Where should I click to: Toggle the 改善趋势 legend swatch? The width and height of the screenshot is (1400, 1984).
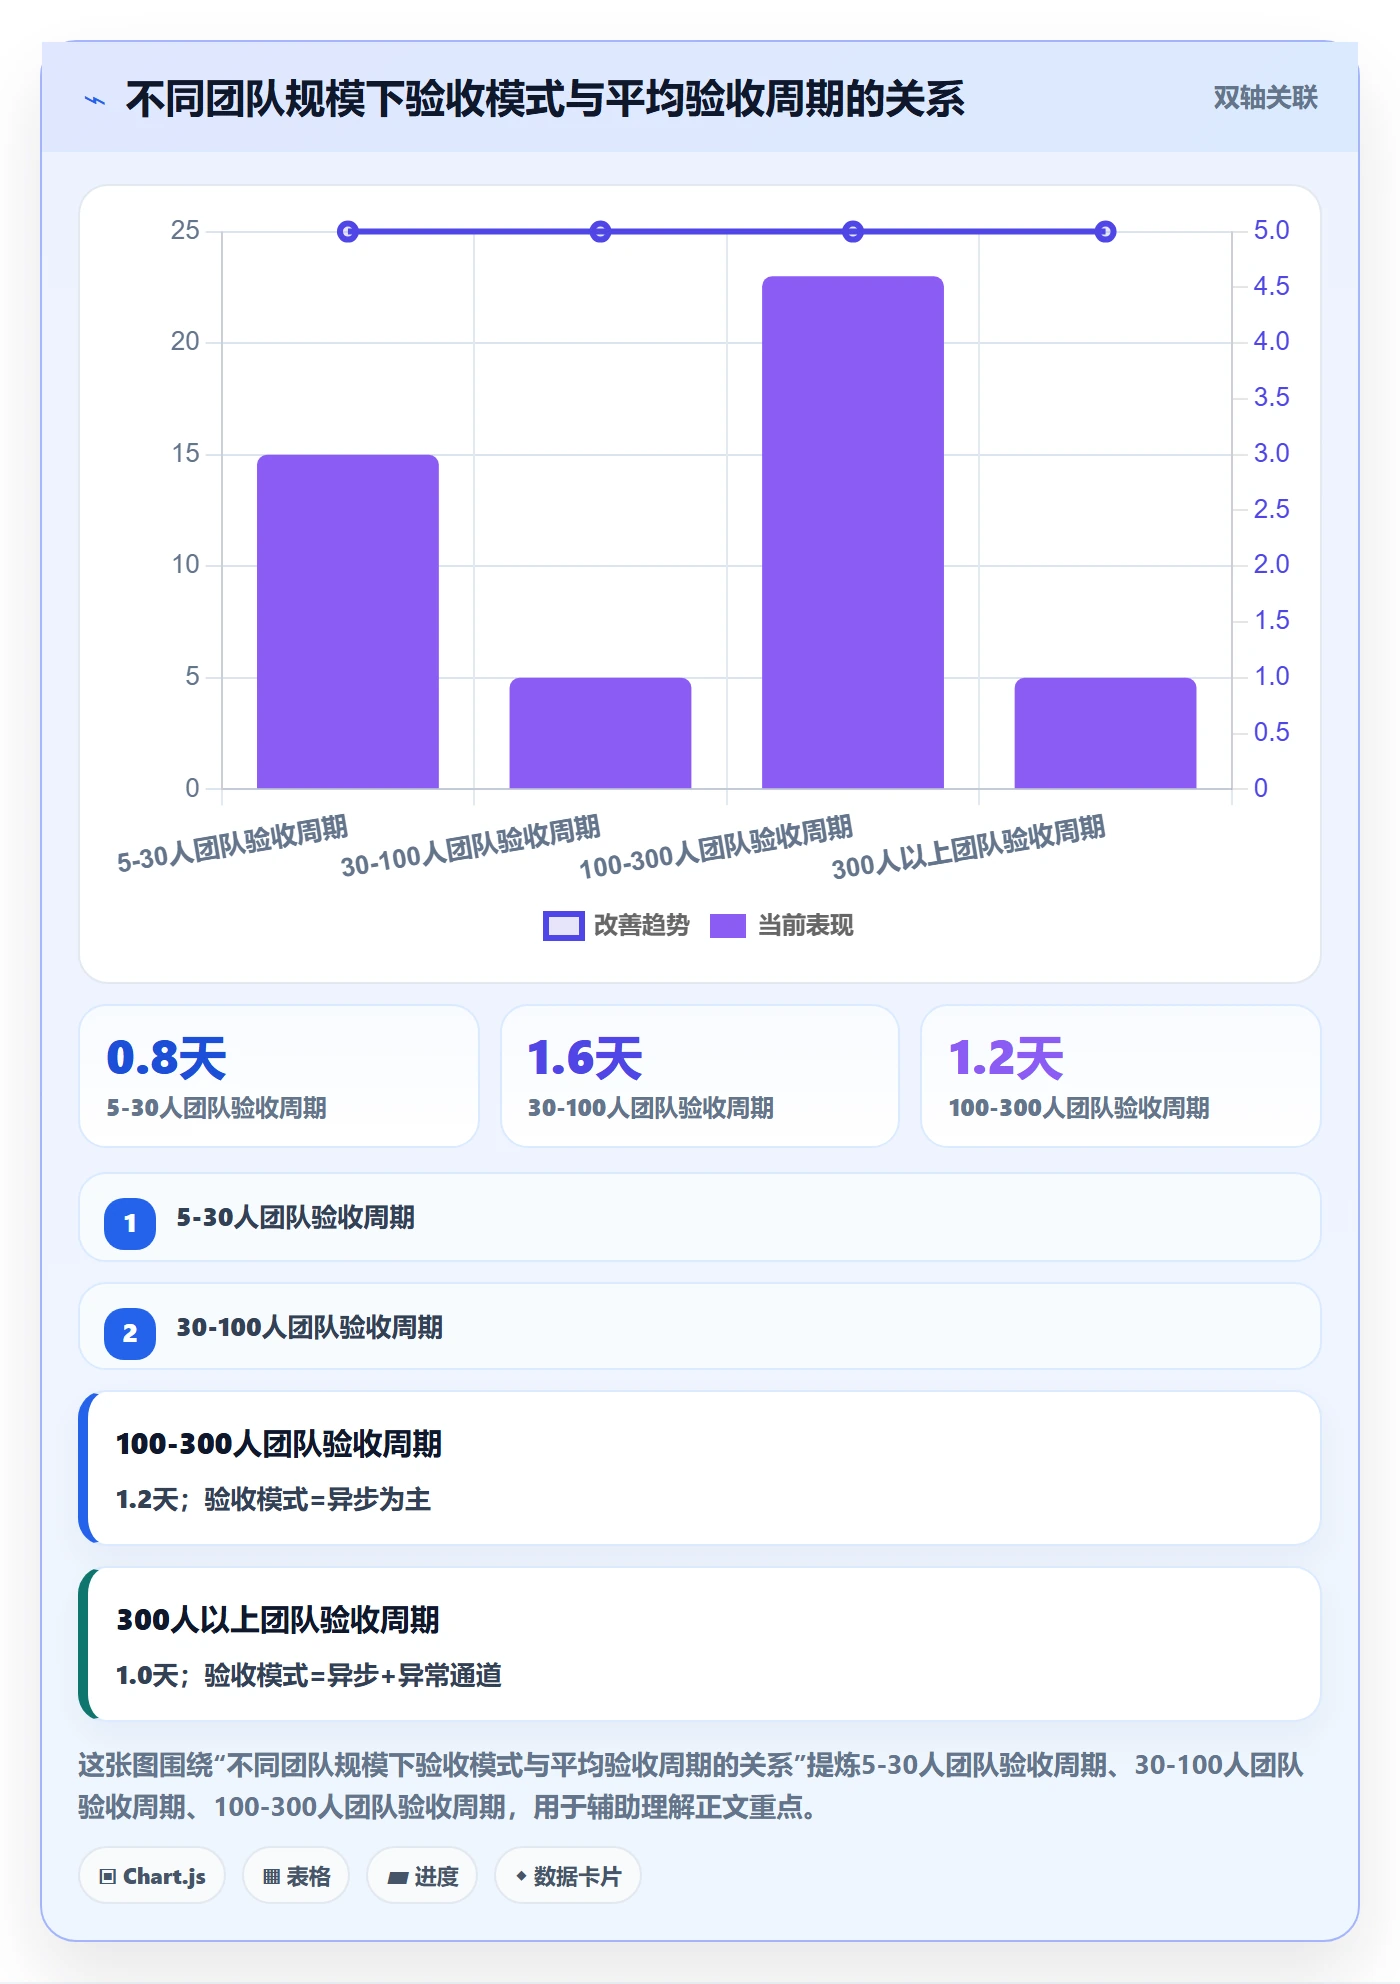[x=563, y=926]
